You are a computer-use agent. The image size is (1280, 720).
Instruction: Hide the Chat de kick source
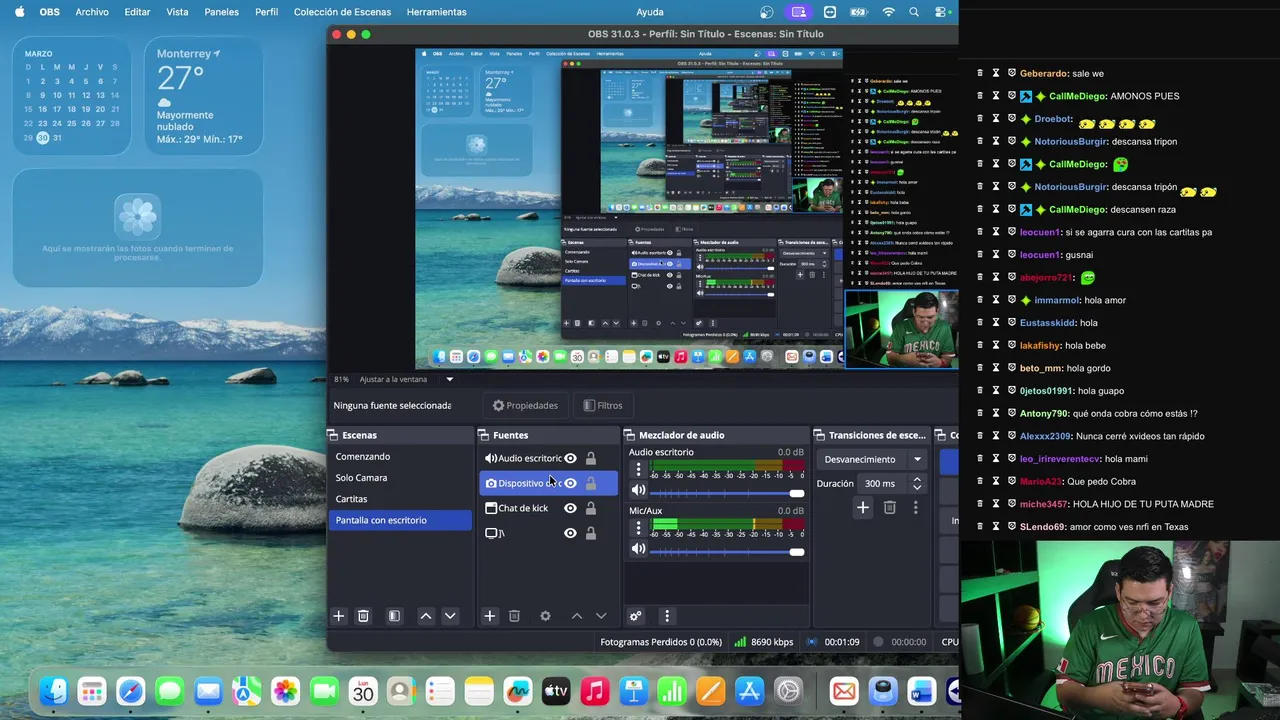pyautogui.click(x=570, y=508)
